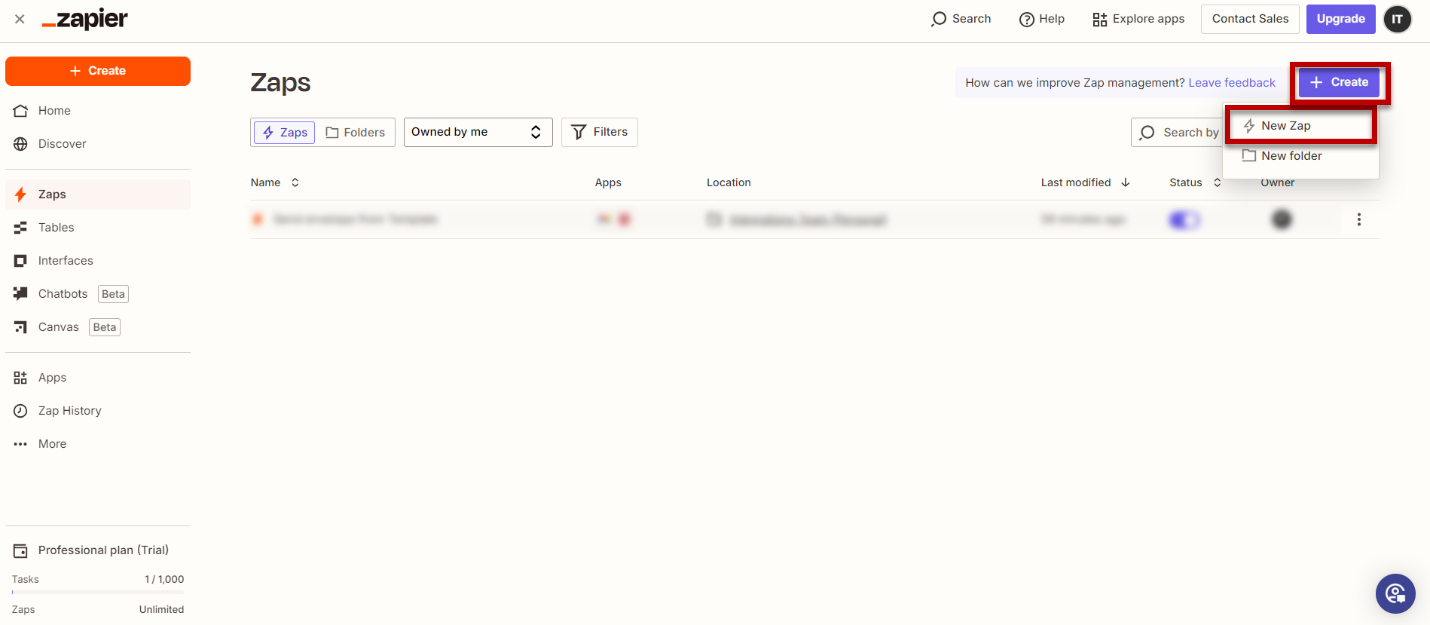The height and width of the screenshot is (625, 1430).
Task: Open the blurred Zap name in row
Action: [x=355, y=219]
